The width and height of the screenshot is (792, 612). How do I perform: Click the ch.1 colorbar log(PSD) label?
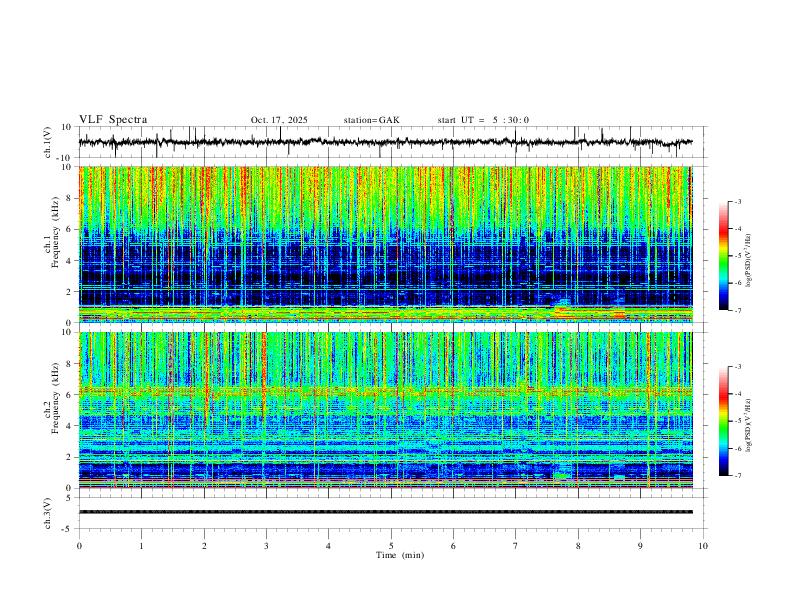(749, 261)
